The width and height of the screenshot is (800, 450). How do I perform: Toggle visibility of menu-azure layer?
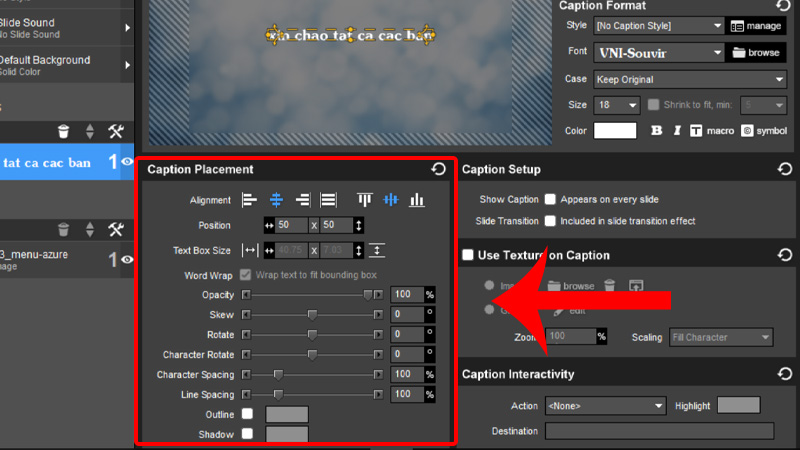coord(127,259)
